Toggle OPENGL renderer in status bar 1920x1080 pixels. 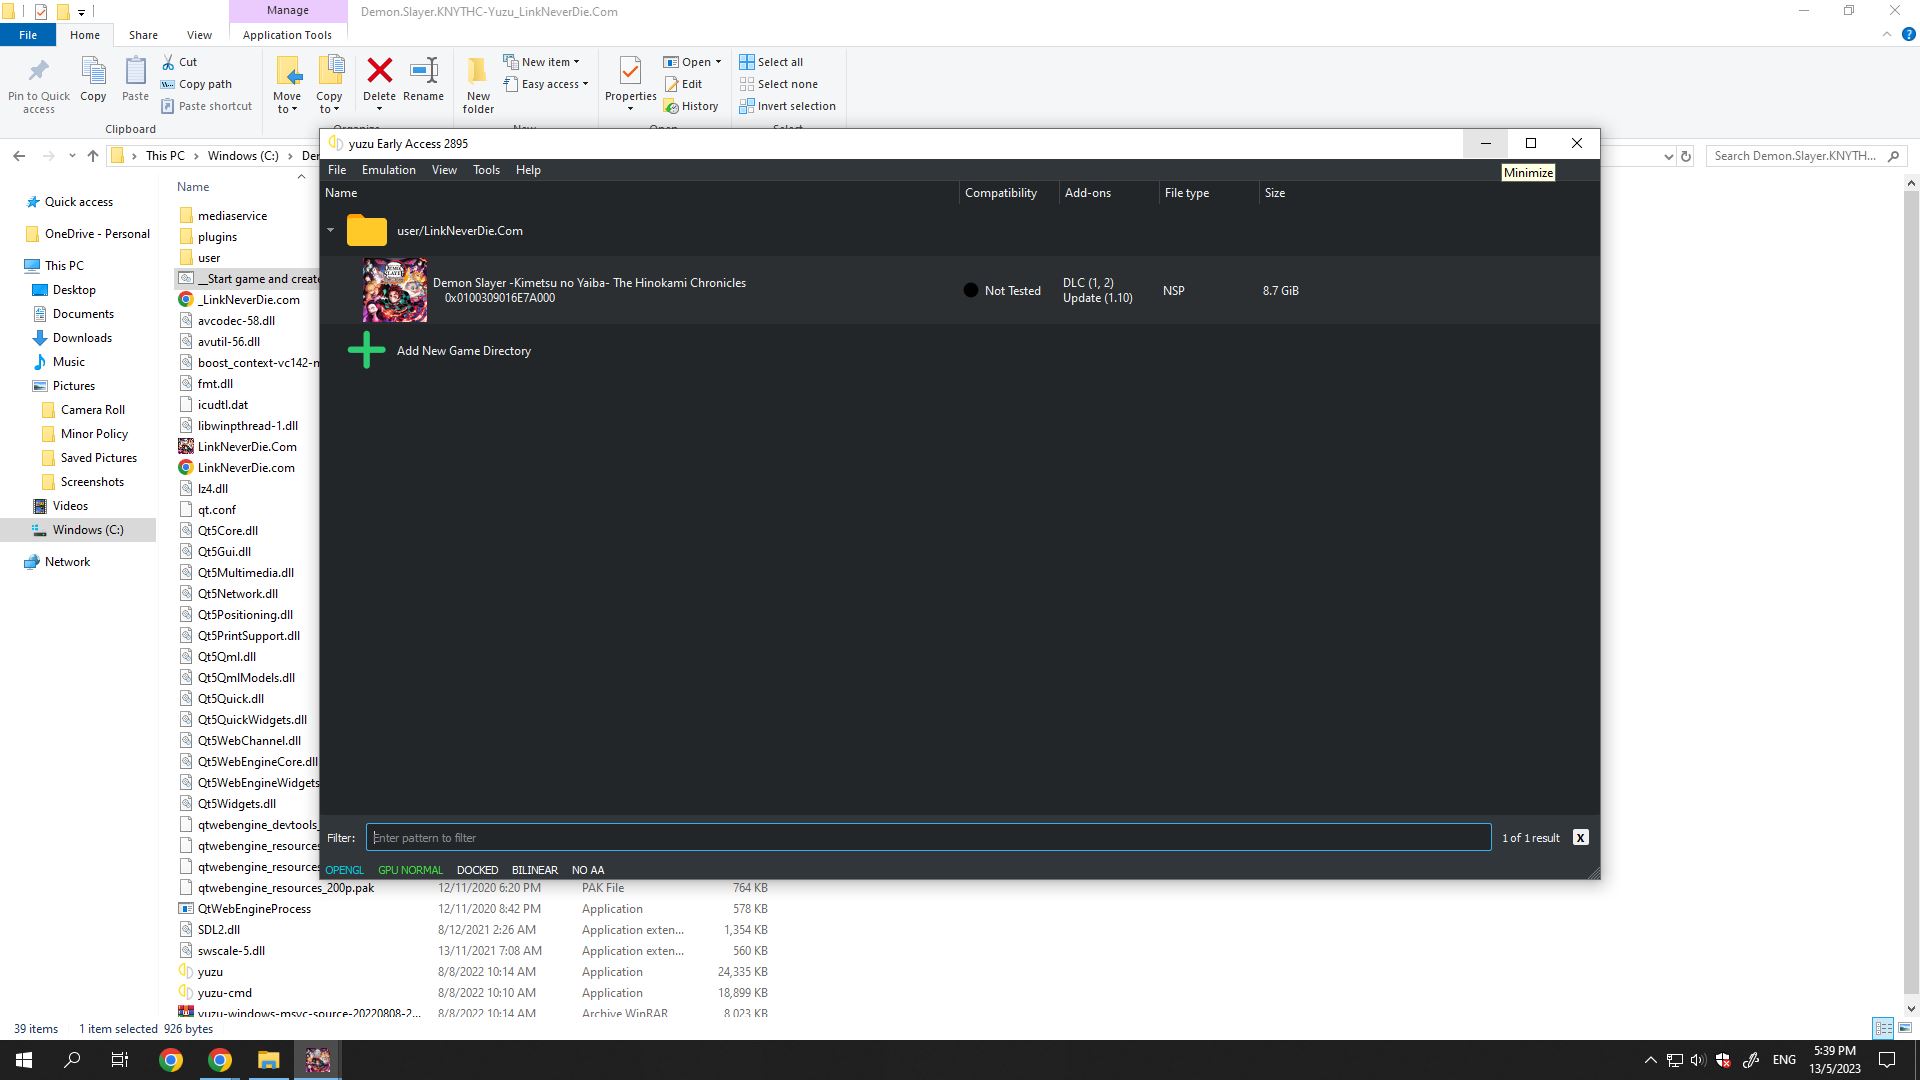point(344,870)
